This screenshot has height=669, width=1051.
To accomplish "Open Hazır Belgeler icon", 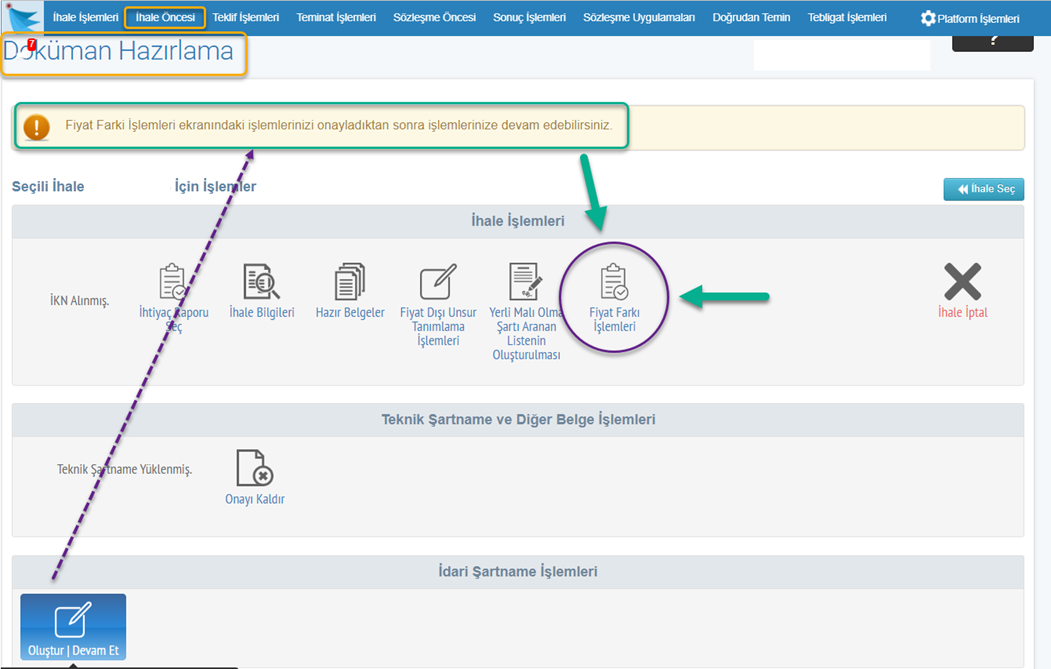I will click(x=350, y=283).
